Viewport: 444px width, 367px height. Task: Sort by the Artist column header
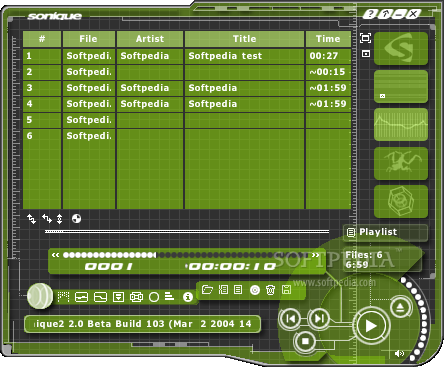click(150, 39)
